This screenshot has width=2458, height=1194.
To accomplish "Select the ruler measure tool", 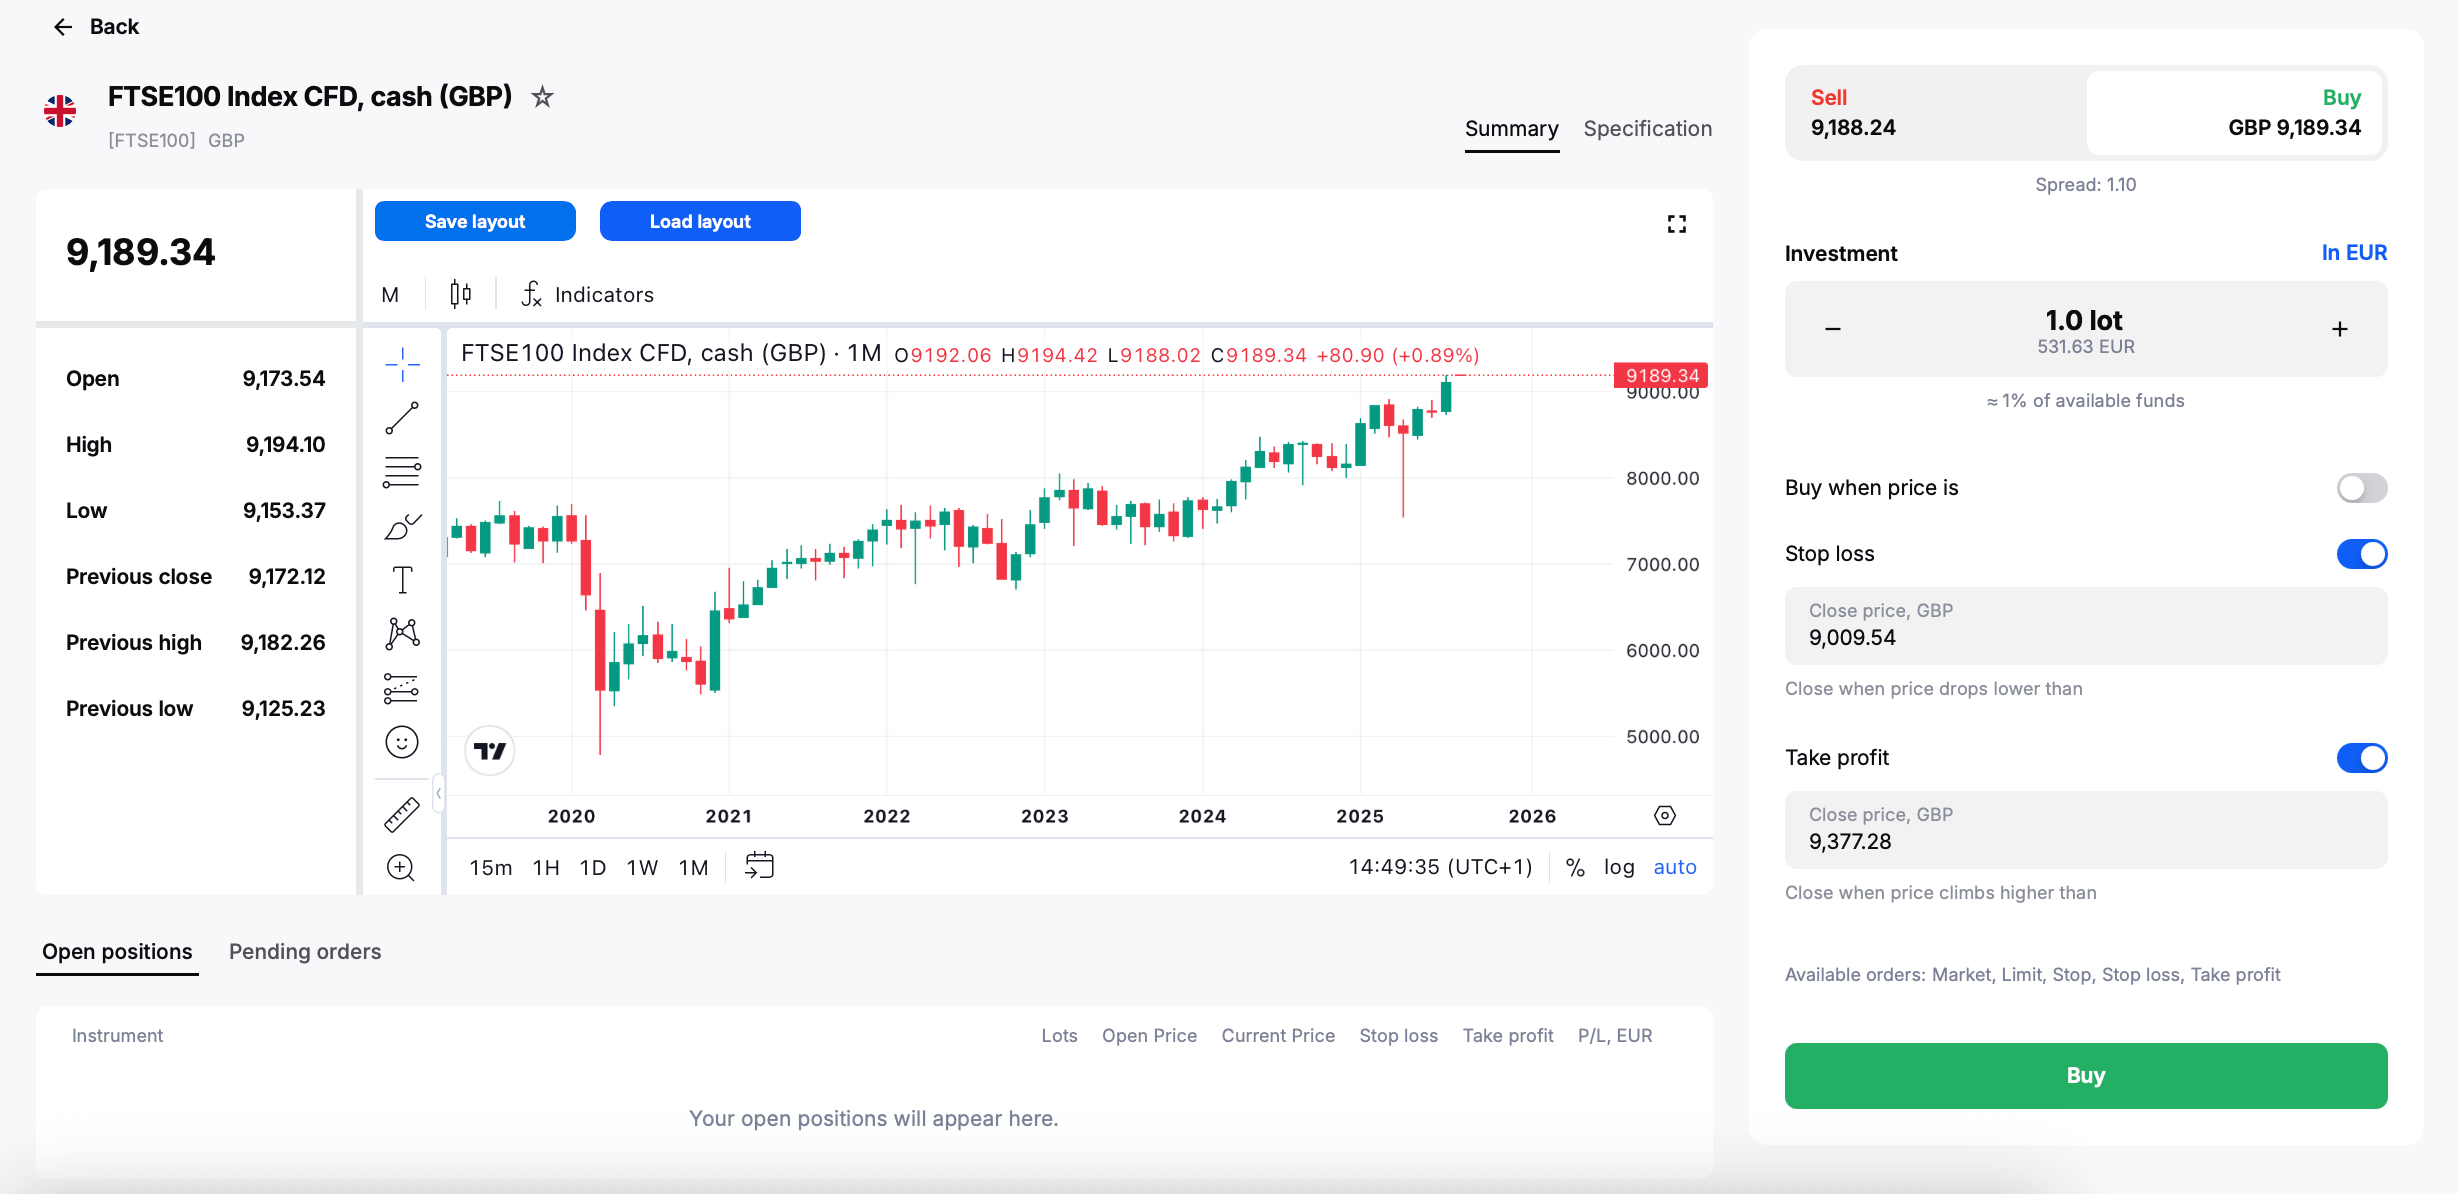I will point(402,815).
